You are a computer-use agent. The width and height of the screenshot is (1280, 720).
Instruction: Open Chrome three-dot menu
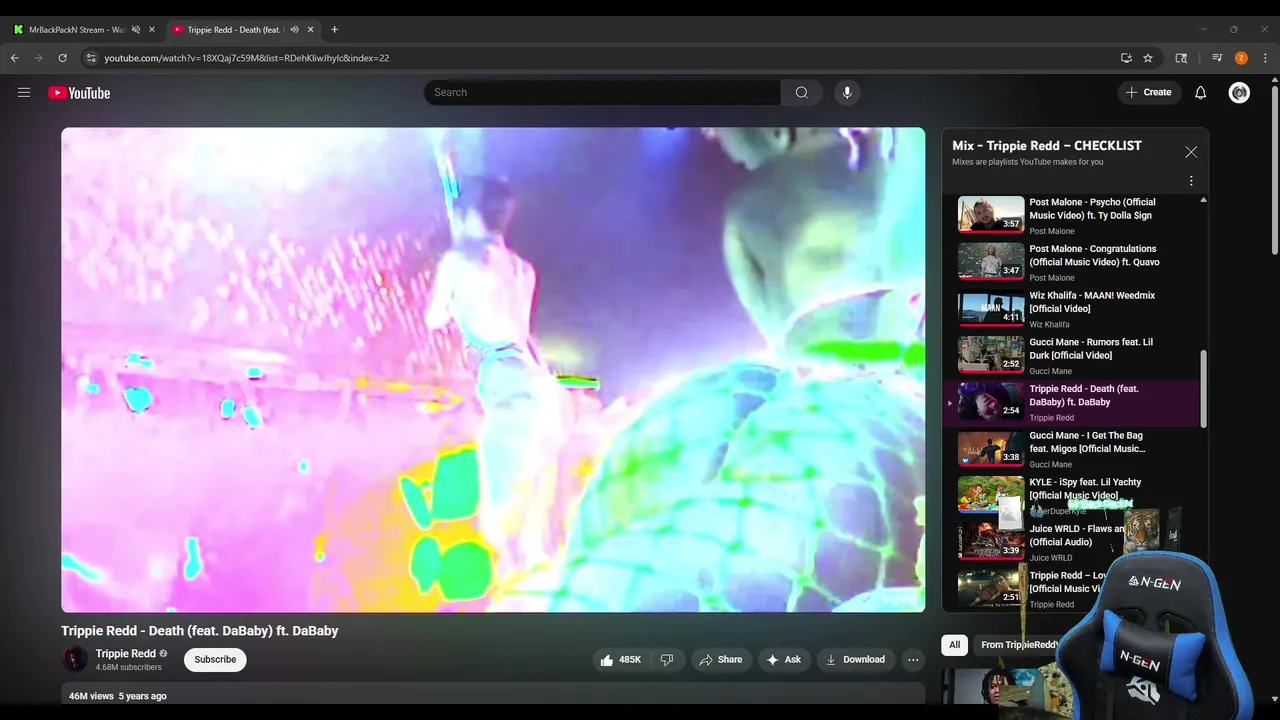[x=1265, y=58]
